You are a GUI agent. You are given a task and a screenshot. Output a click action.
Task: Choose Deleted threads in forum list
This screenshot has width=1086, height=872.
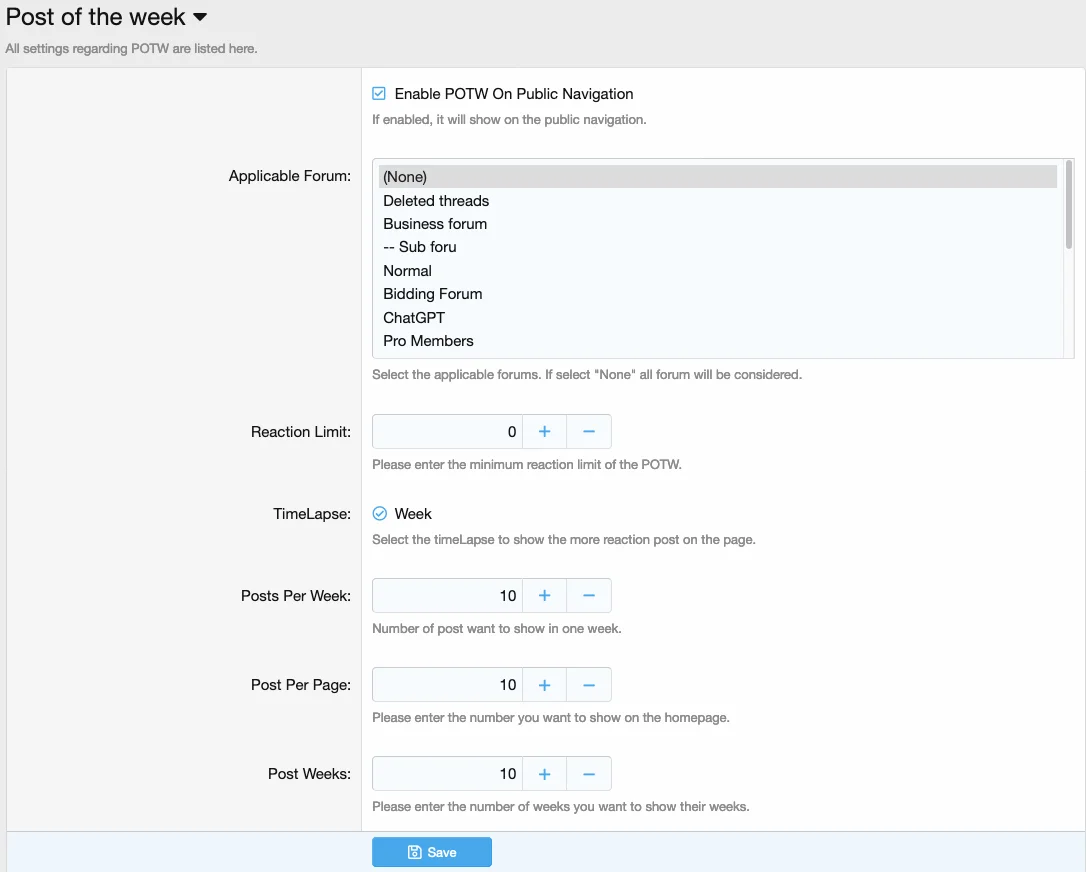coord(436,201)
